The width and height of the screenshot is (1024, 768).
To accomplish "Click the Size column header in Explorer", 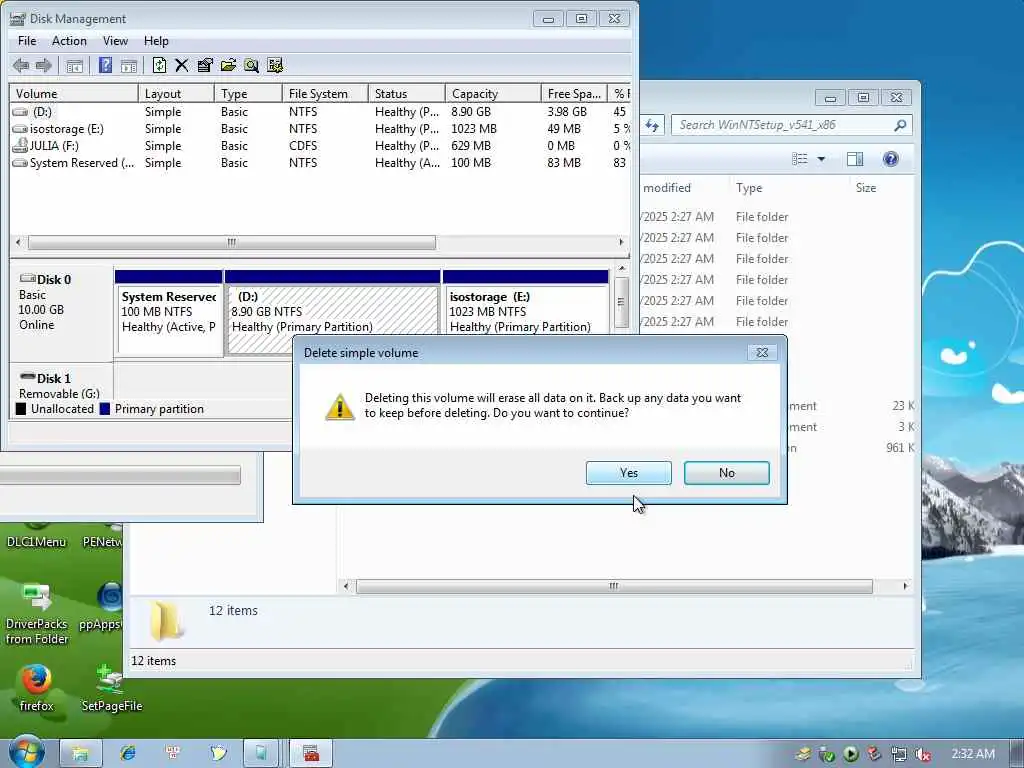I will [866, 187].
